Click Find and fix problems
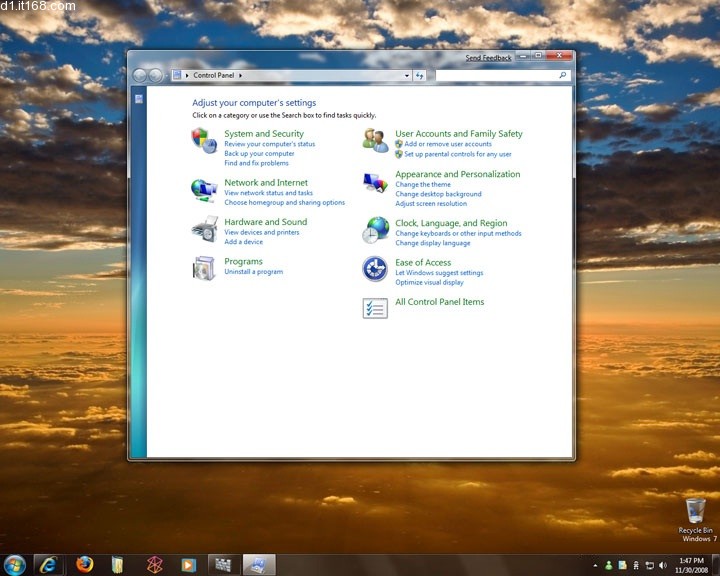 (256, 163)
